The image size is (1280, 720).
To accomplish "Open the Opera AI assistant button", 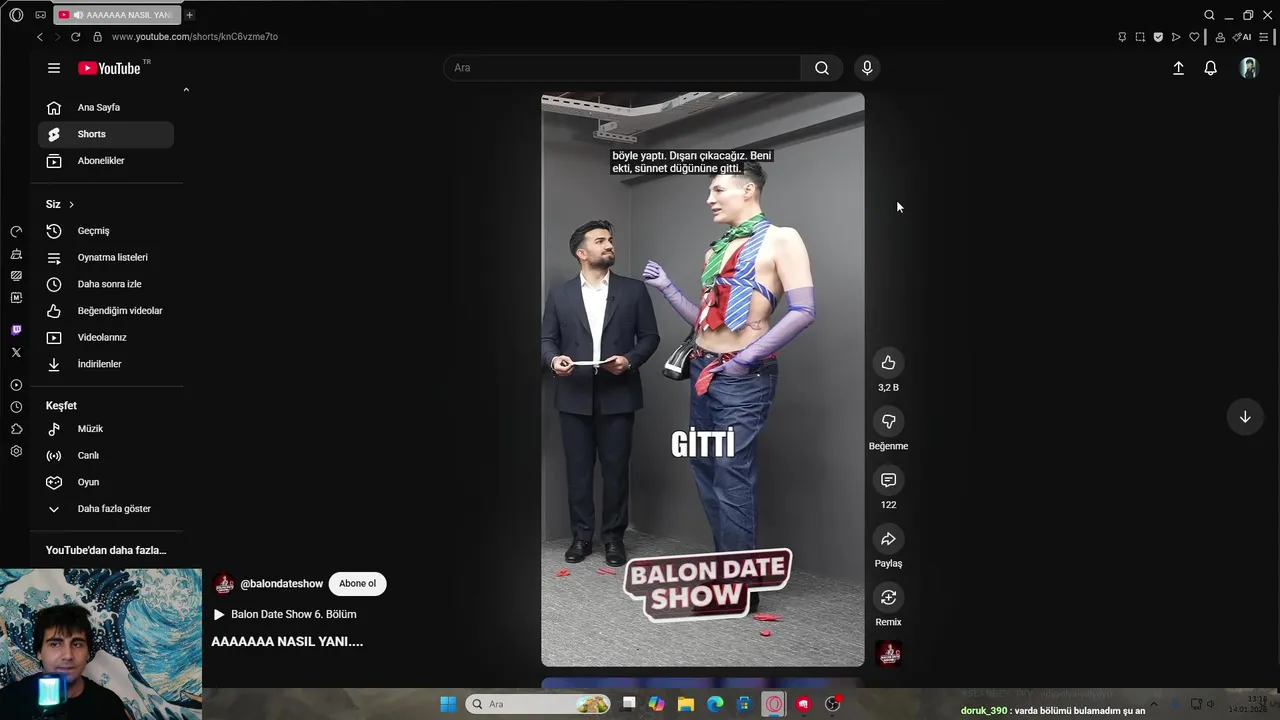I will click(x=1242, y=37).
